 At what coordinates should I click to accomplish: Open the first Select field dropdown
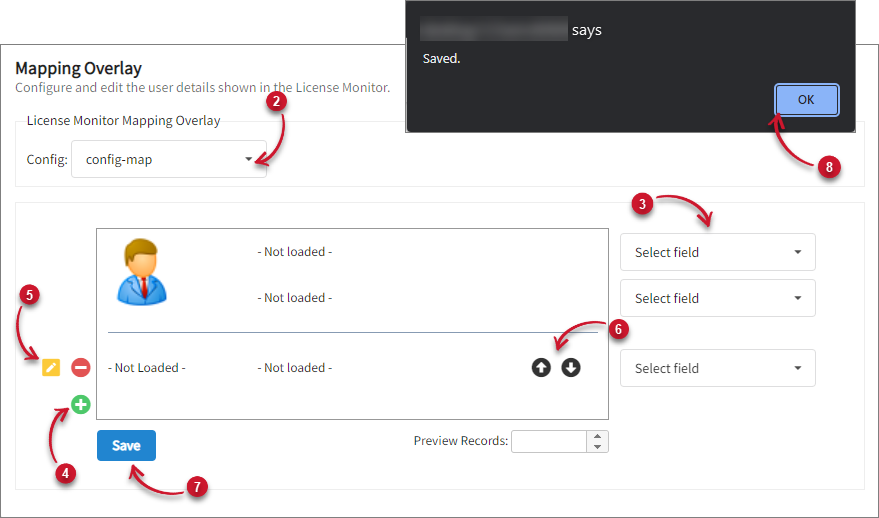(x=718, y=252)
